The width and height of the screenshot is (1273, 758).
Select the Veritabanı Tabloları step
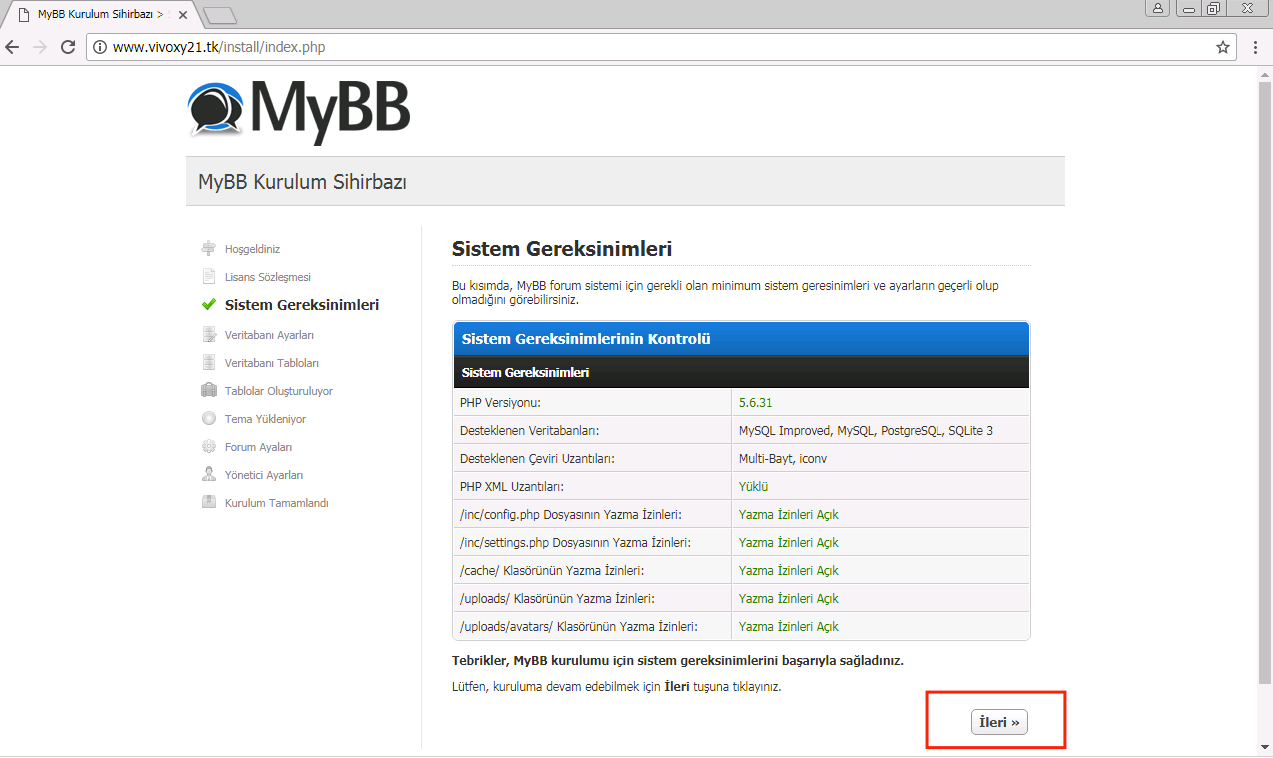[272, 363]
